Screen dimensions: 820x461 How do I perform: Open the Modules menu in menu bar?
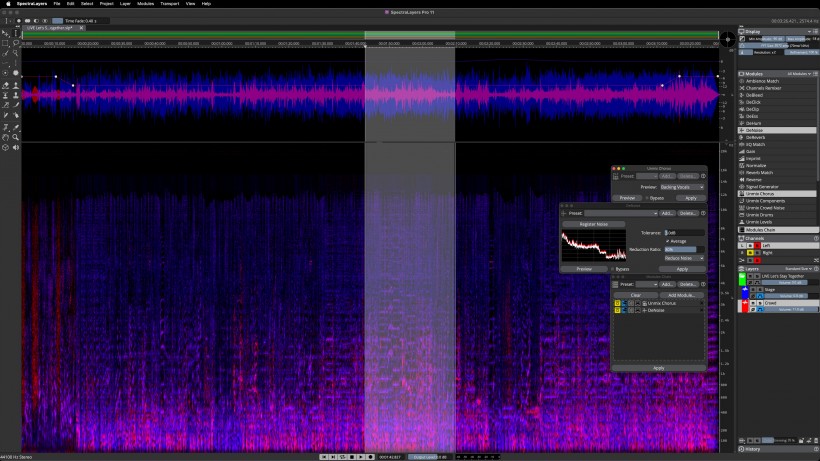pyautogui.click(x=145, y=4)
